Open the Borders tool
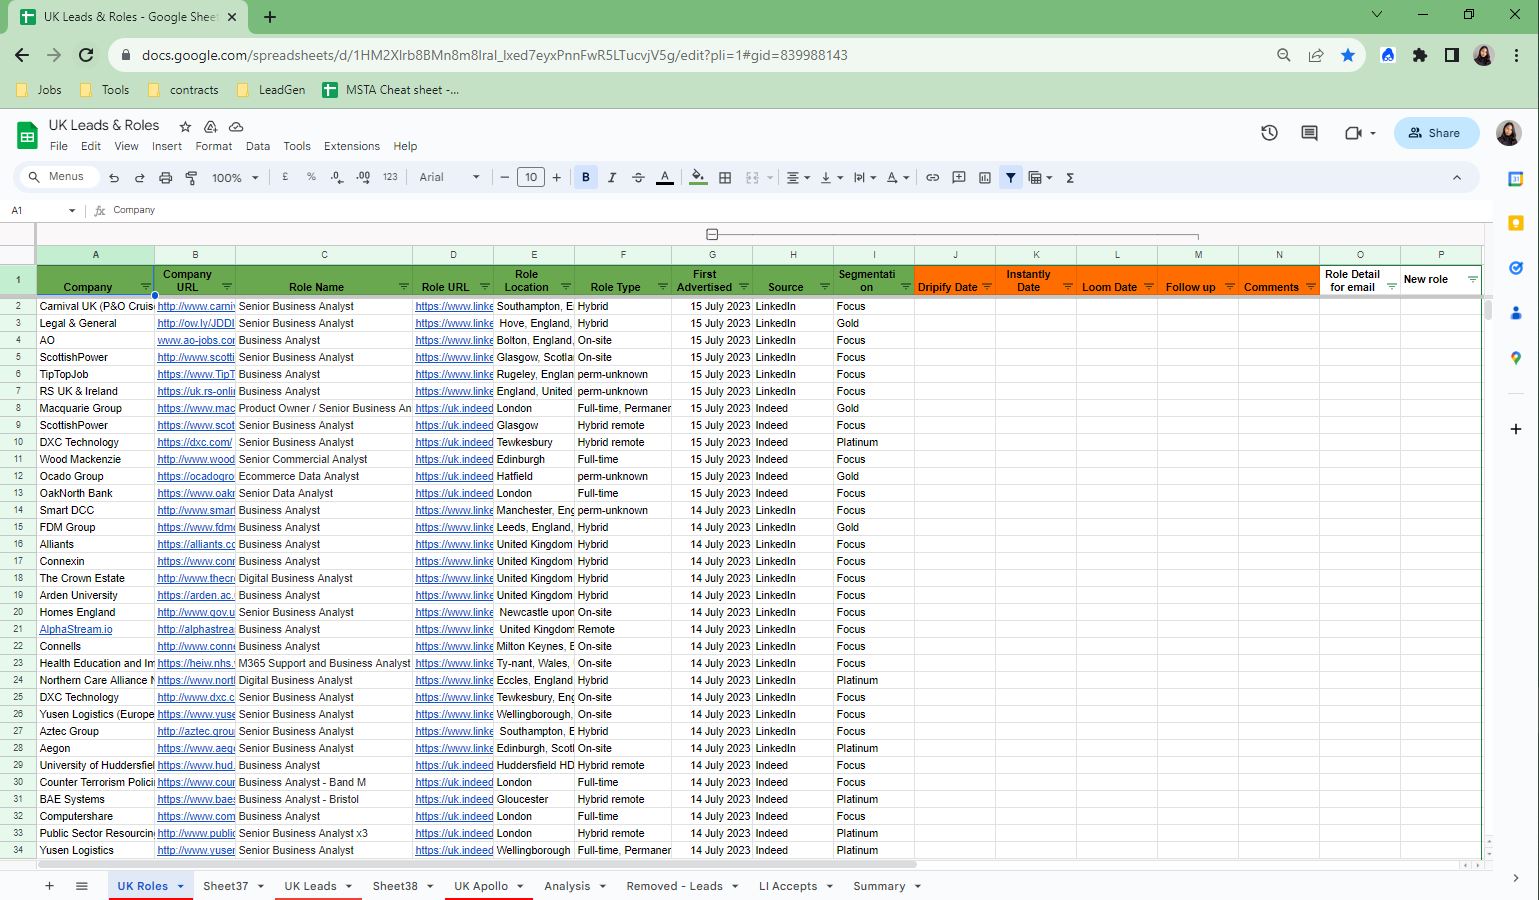1539x900 pixels. tap(725, 178)
